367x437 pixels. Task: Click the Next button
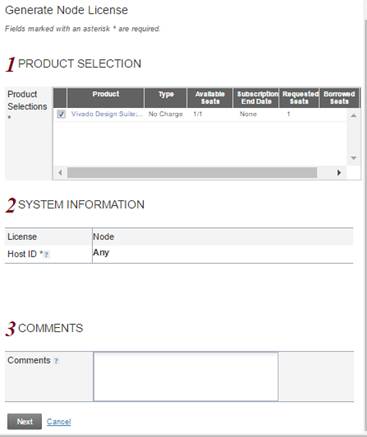[x=25, y=422]
